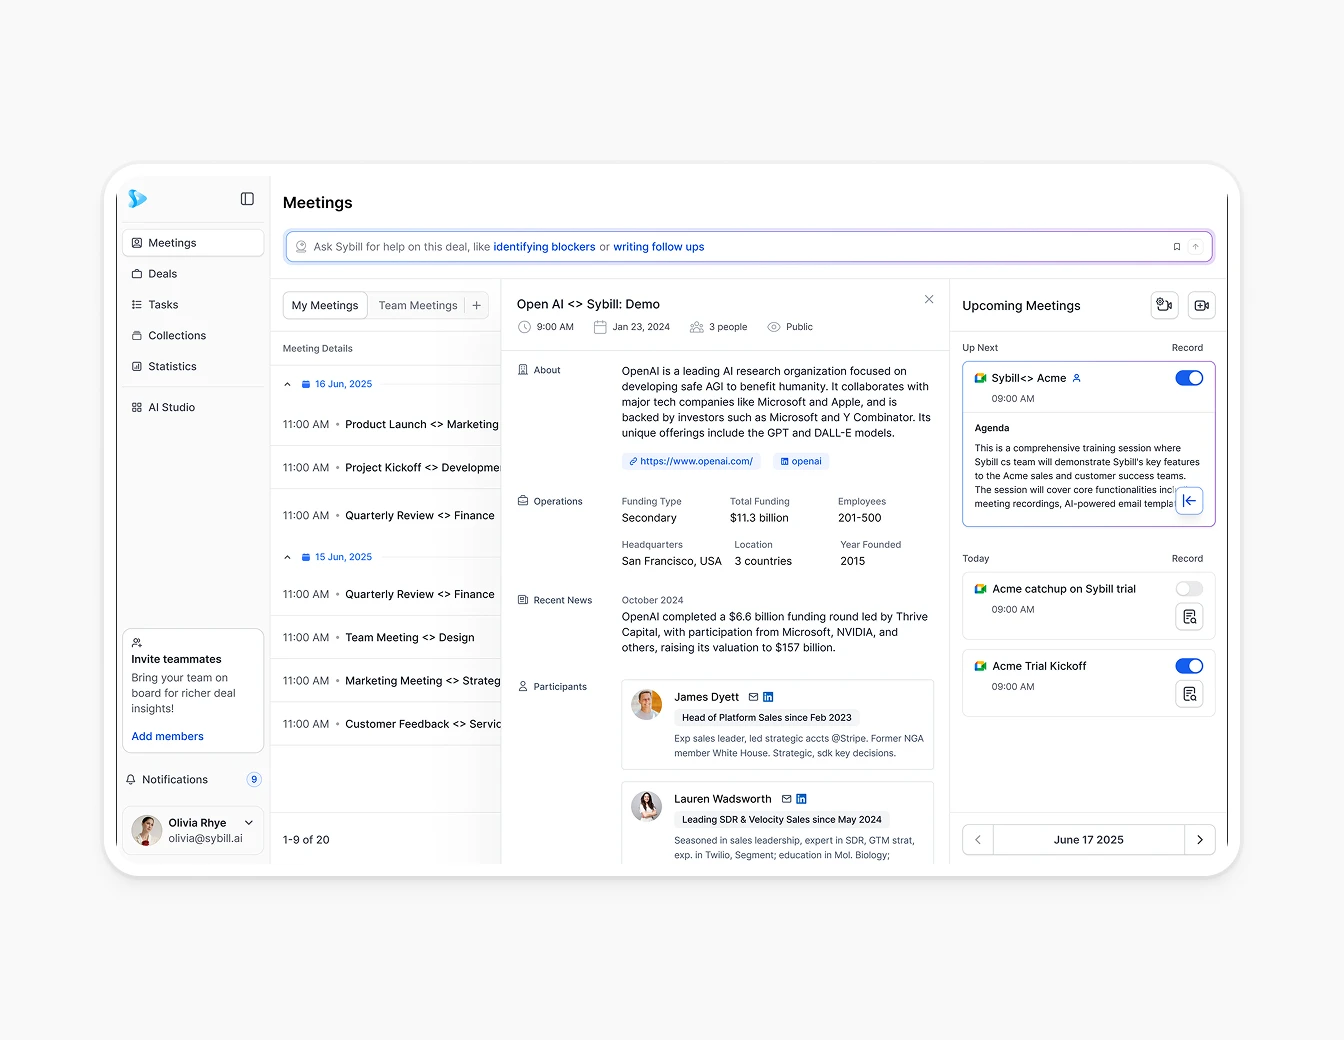Click the bookmark icon in the Ask Sybill bar
1344x1040 pixels.
point(1176,246)
